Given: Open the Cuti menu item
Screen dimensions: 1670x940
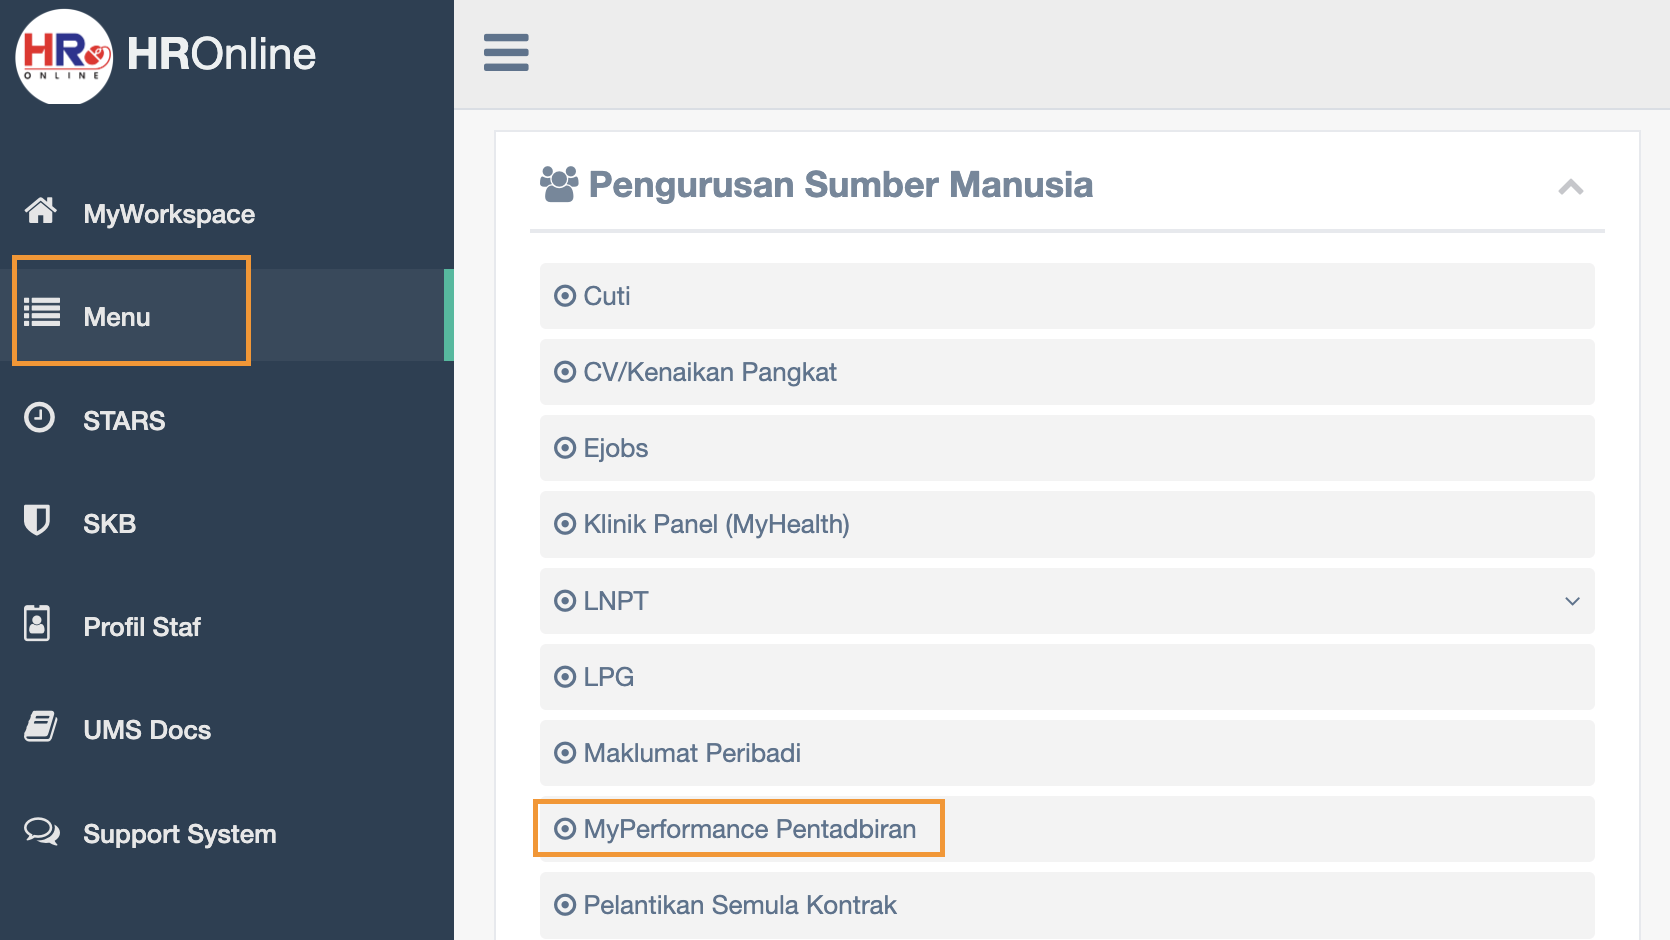Looking at the screenshot, I should coord(607,296).
